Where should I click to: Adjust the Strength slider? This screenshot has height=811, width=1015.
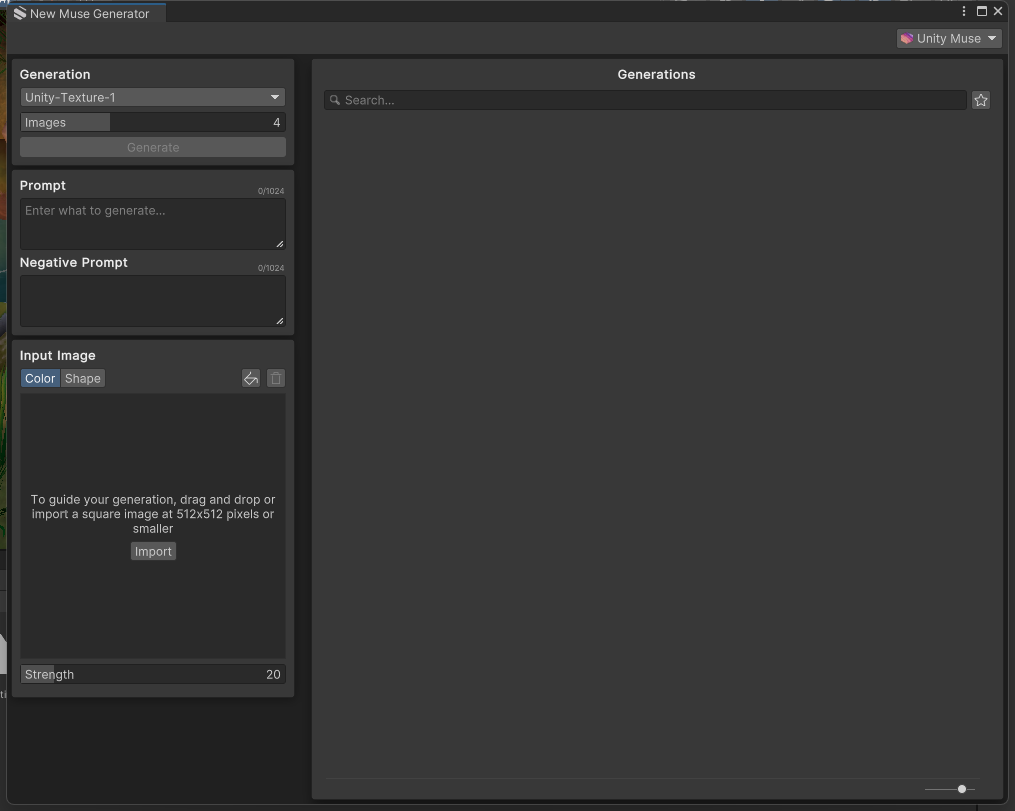point(153,674)
